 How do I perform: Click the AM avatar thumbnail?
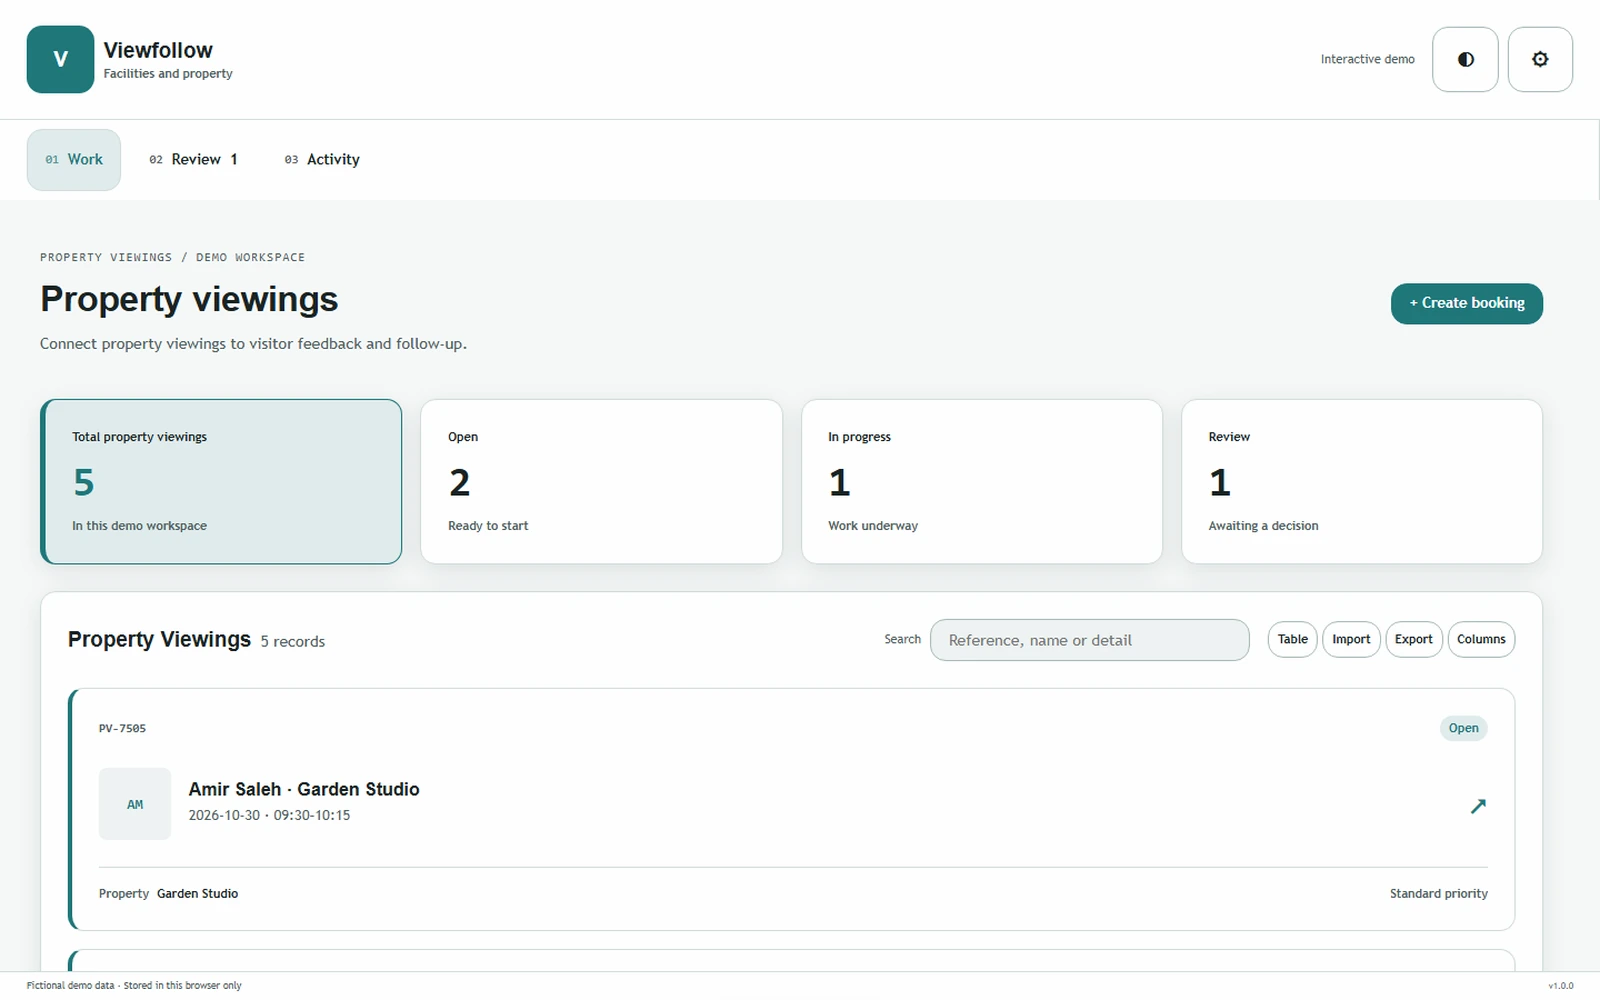[135, 804]
